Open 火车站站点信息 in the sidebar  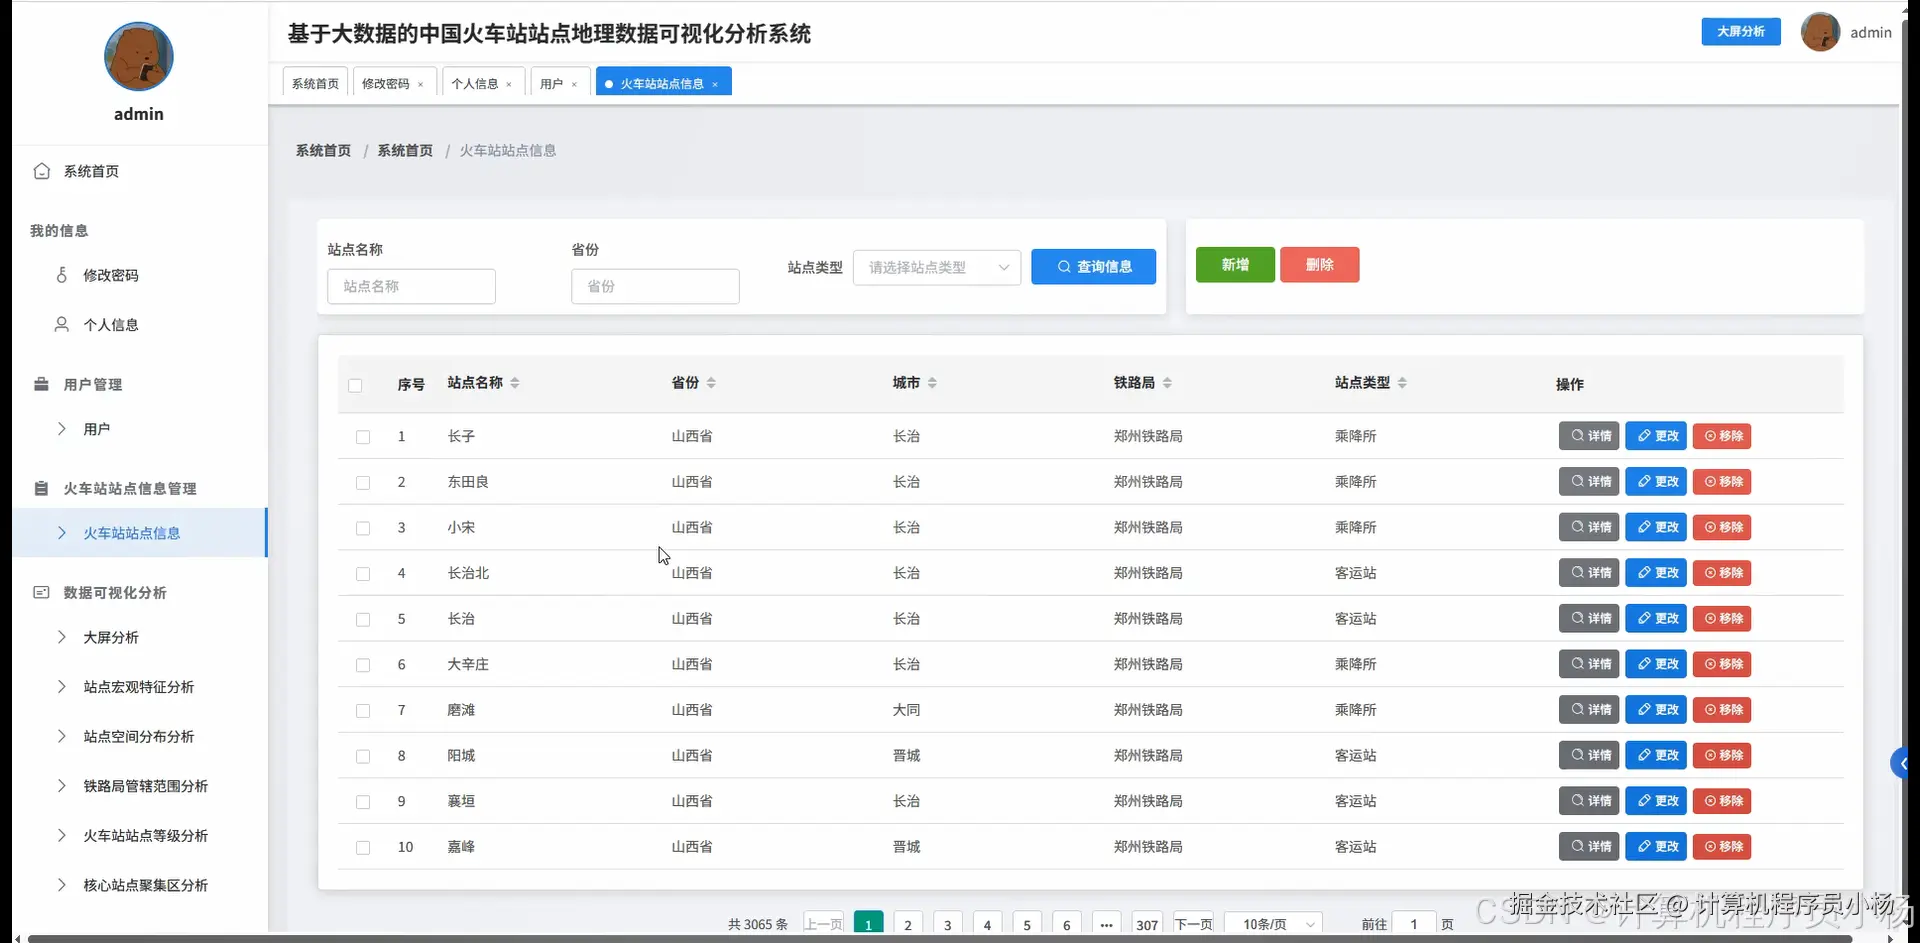click(140, 533)
